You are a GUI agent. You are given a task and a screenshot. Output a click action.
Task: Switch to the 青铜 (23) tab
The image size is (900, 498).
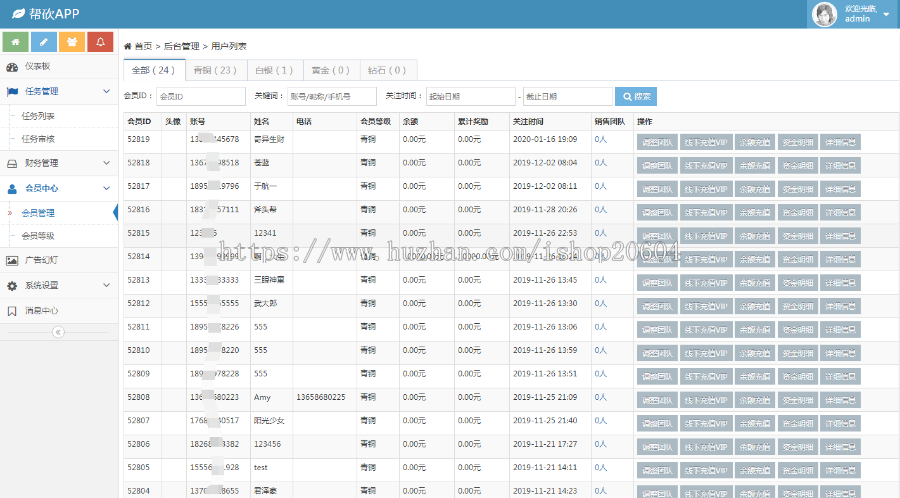(x=215, y=70)
